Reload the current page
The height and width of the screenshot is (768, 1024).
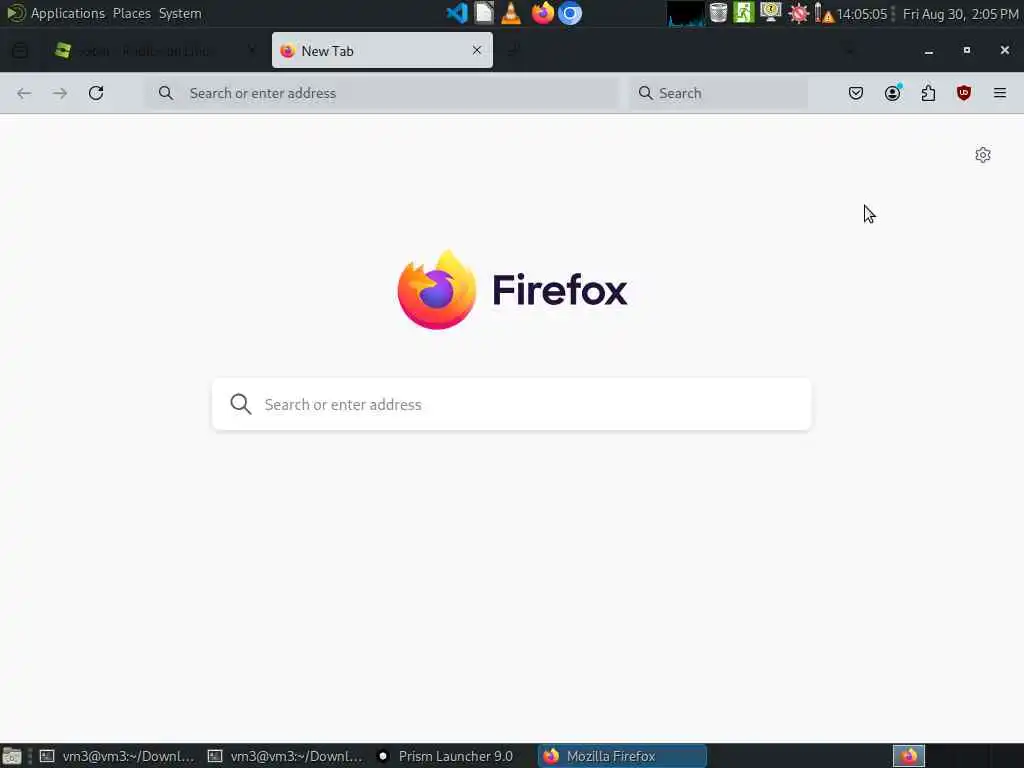[96, 93]
